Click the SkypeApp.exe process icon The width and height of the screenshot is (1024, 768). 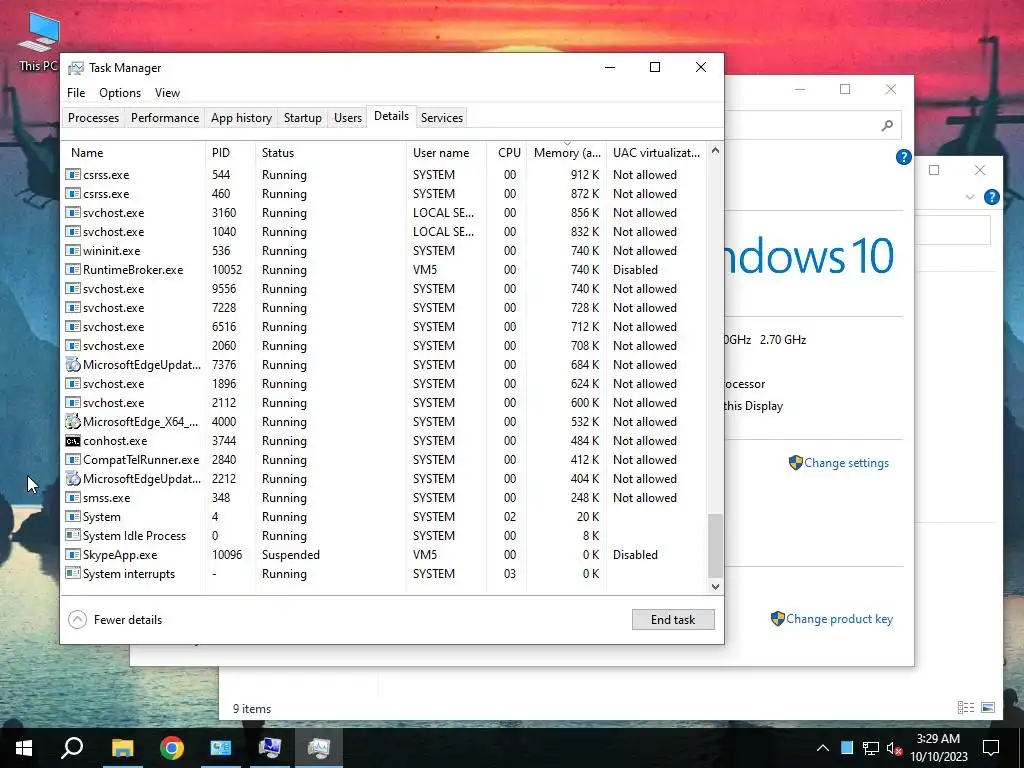73,554
